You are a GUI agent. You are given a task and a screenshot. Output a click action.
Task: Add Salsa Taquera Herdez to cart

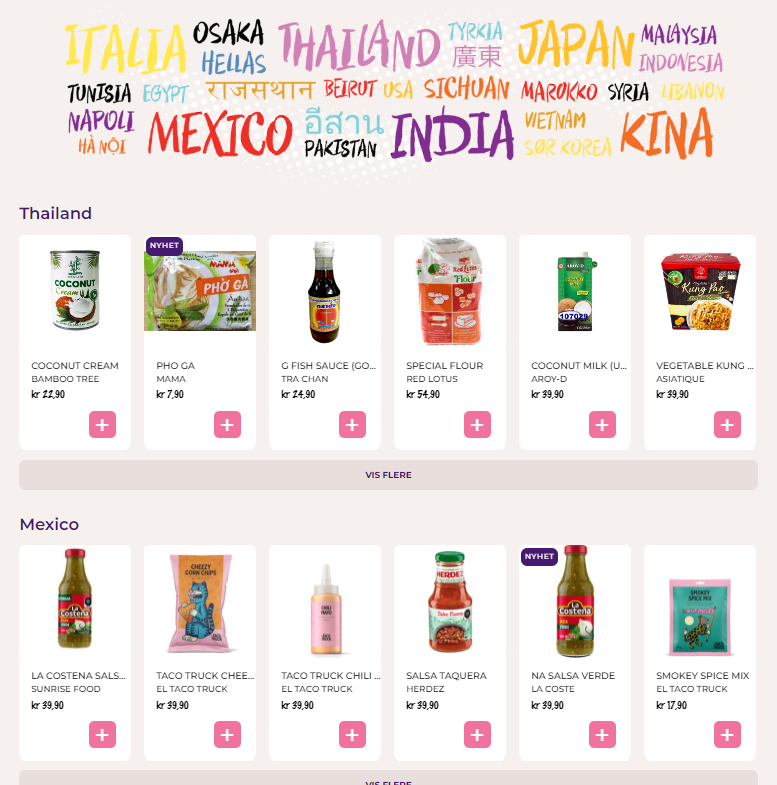pos(477,734)
